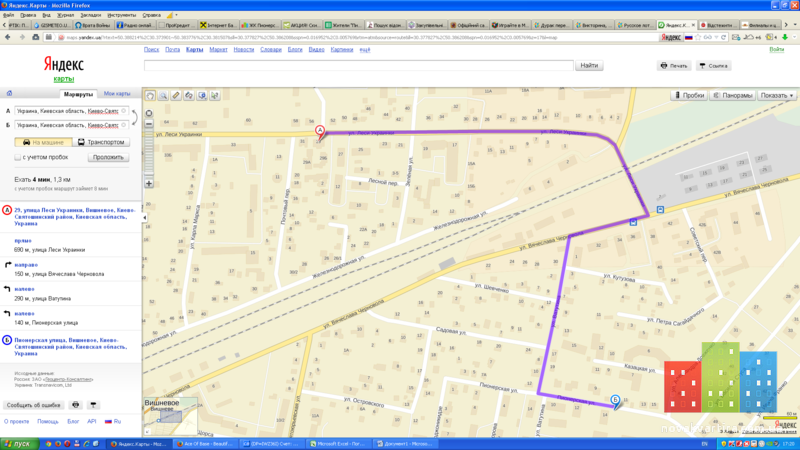
Task: Open the Помощь footer link
Action: pyautogui.click(x=48, y=421)
